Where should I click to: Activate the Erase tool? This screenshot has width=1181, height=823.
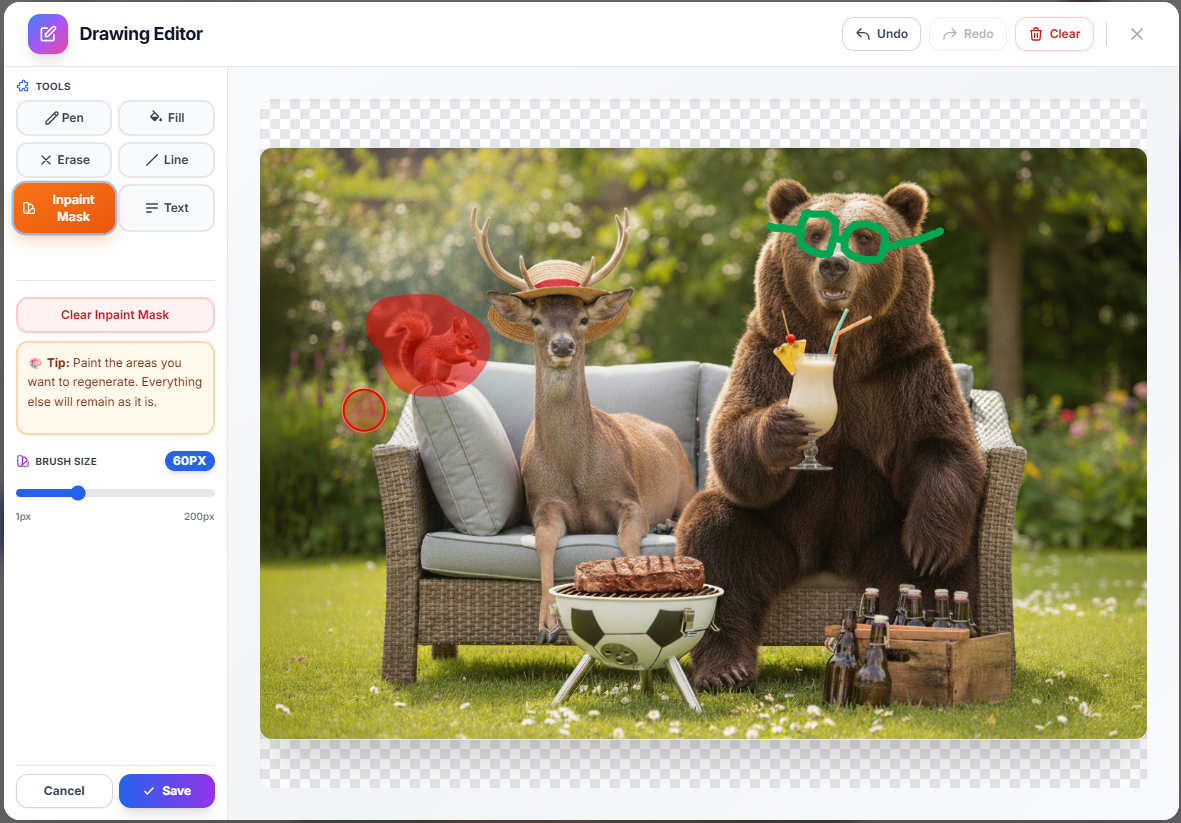[x=63, y=159]
